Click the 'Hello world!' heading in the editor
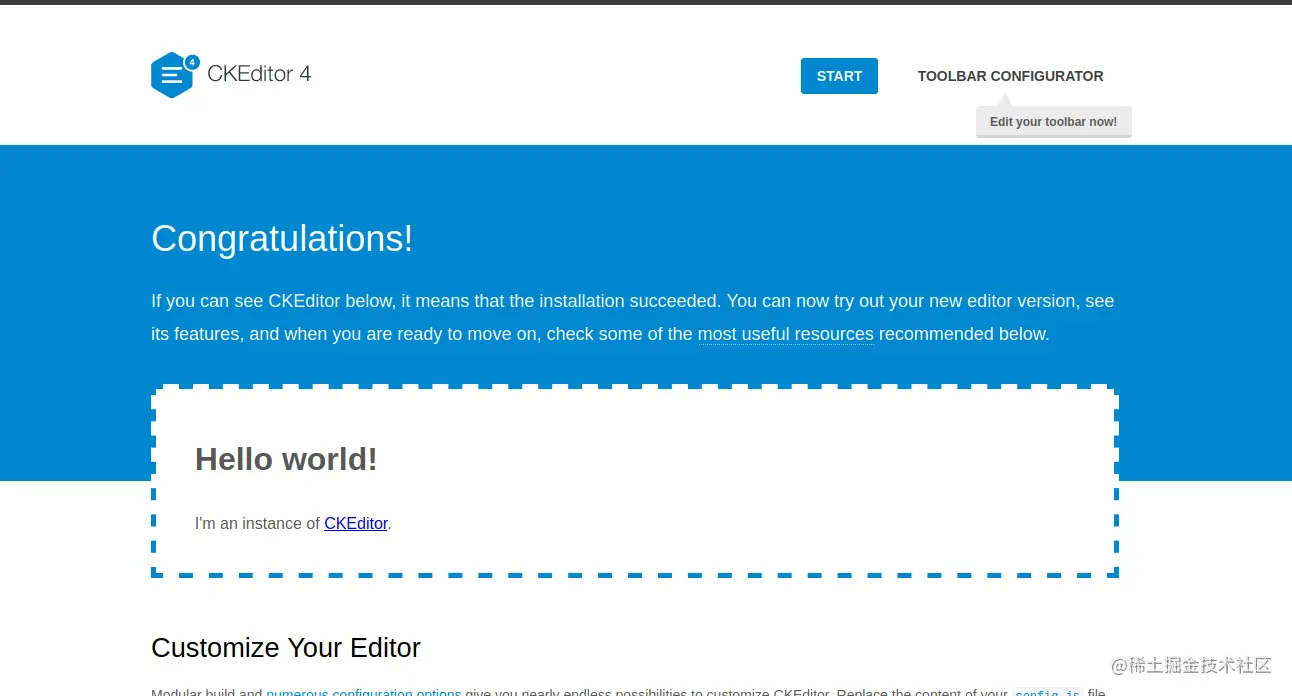The width and height of the screenshot is (1292, 696). pyautogui.click(x=286, y=459)
